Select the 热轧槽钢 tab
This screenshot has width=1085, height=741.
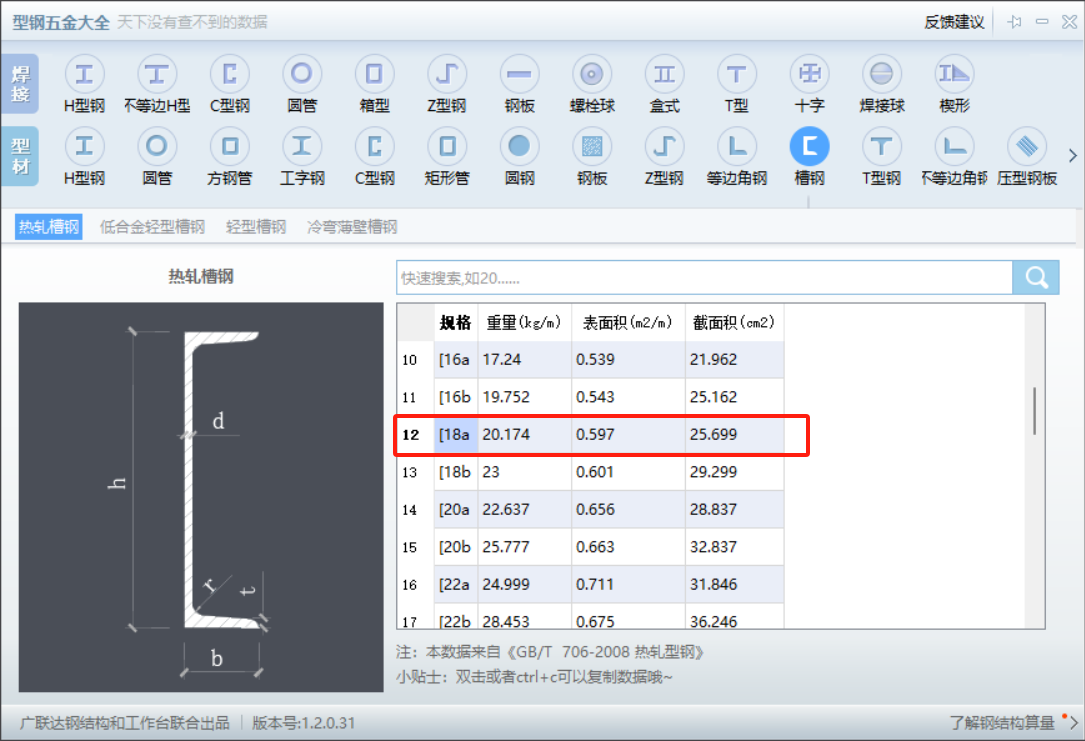pos(48,227)
